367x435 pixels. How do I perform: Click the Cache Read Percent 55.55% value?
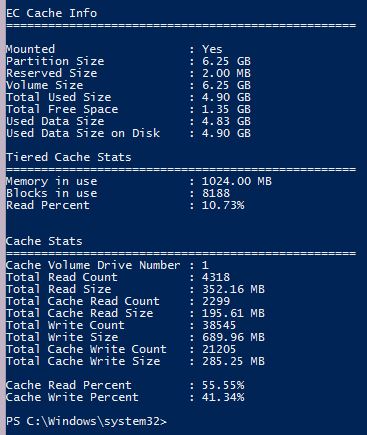[223, 385]
